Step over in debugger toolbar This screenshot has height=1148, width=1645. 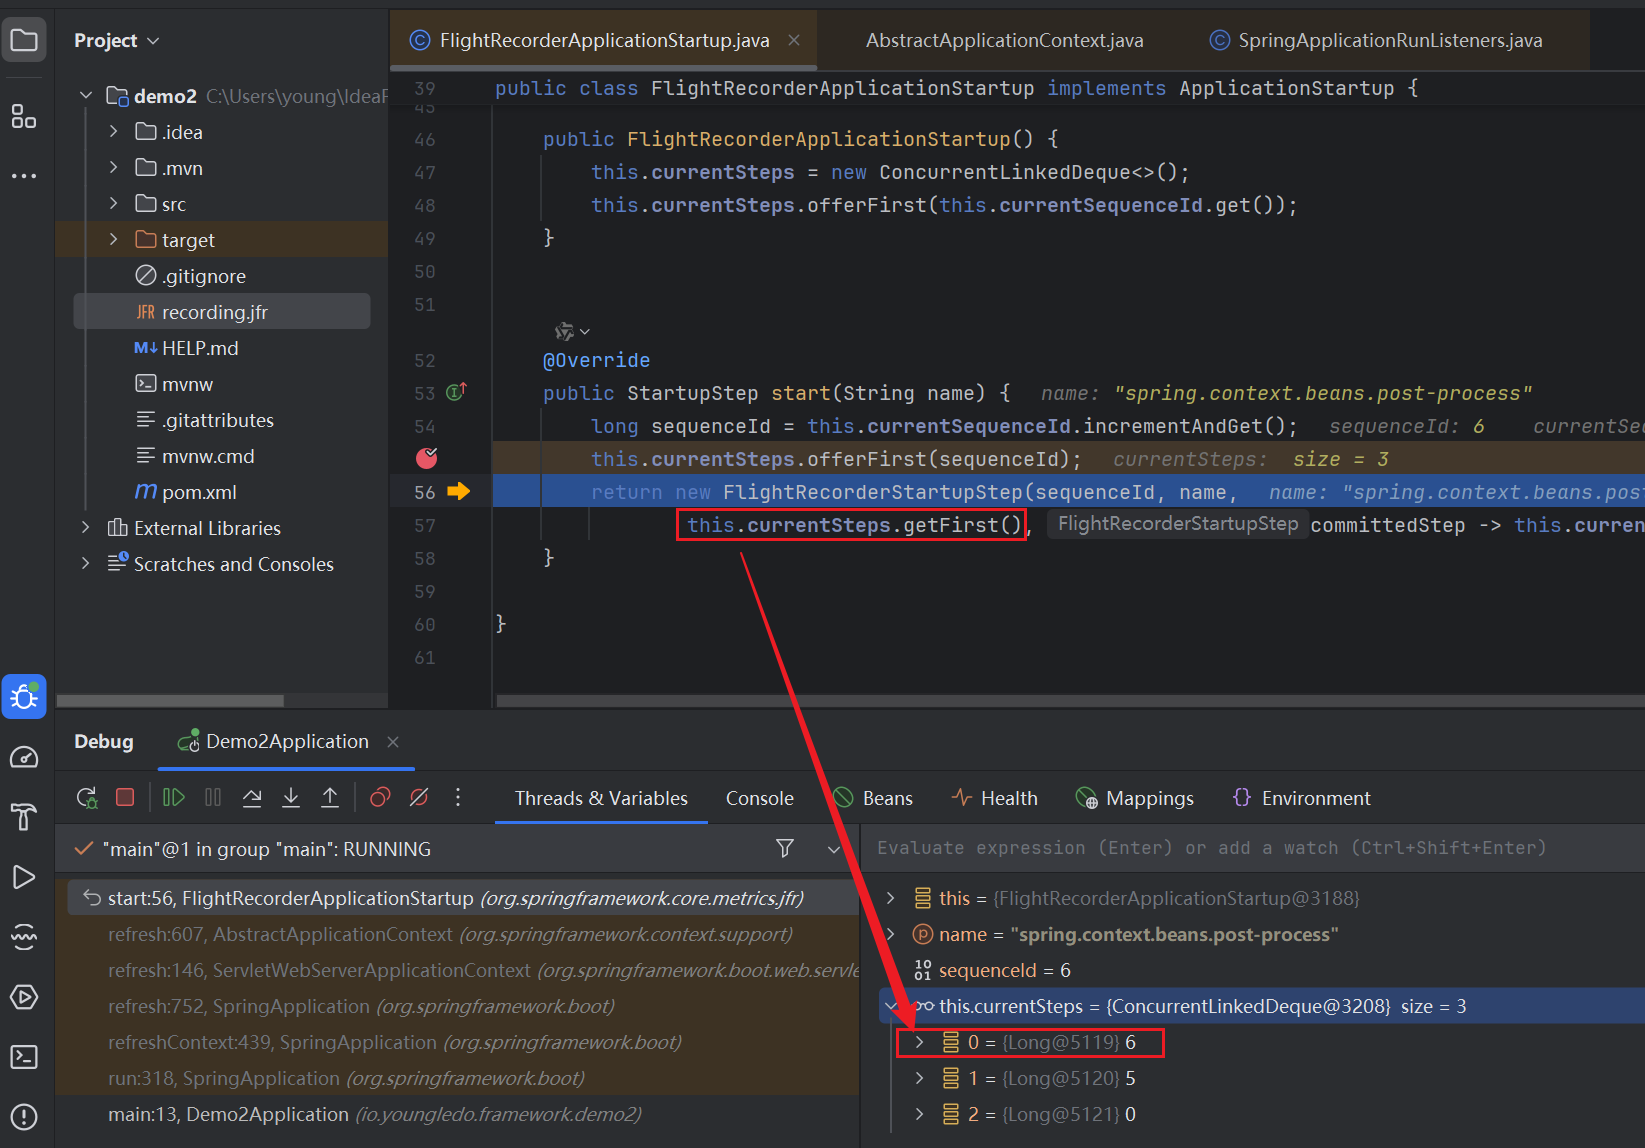pos(252,797)
